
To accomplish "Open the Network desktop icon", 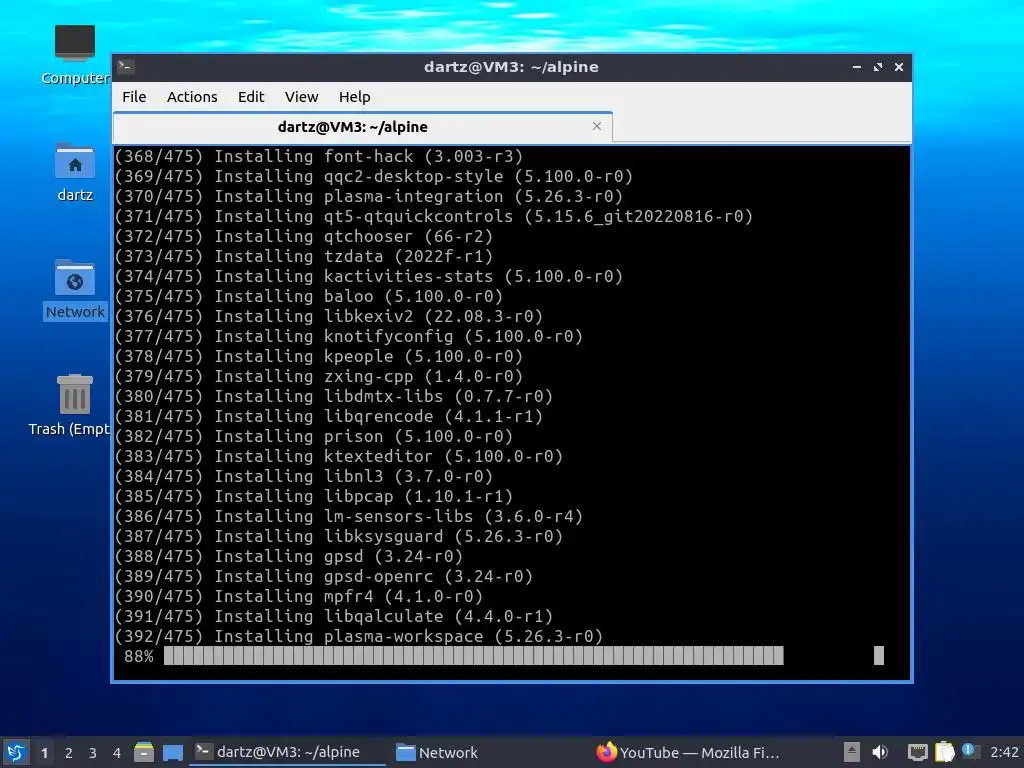I will (74, 289).
